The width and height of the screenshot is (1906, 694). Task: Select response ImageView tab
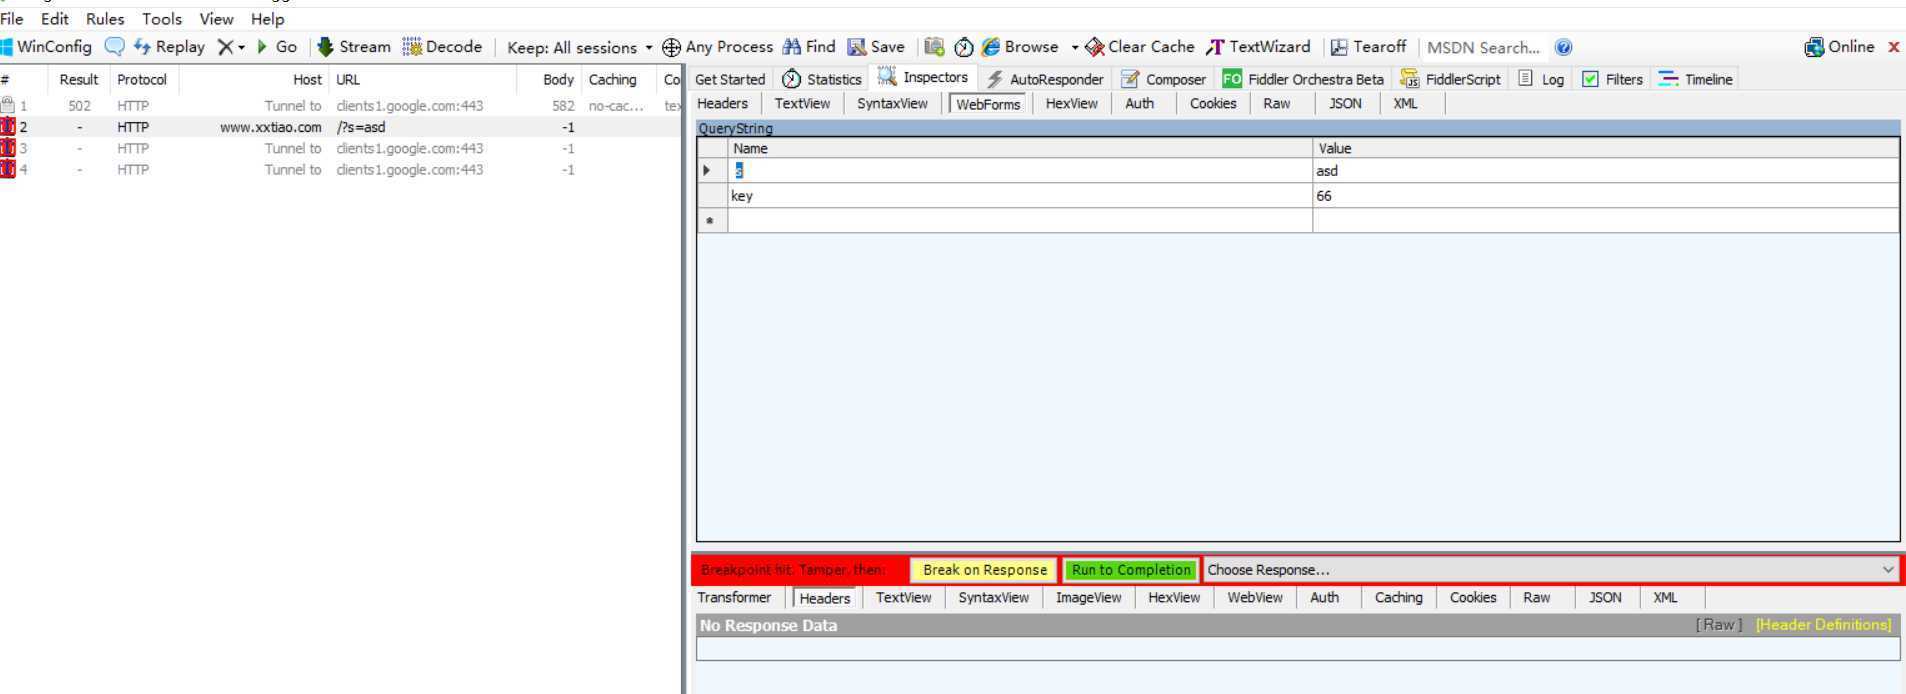[x=1088, y=598]
